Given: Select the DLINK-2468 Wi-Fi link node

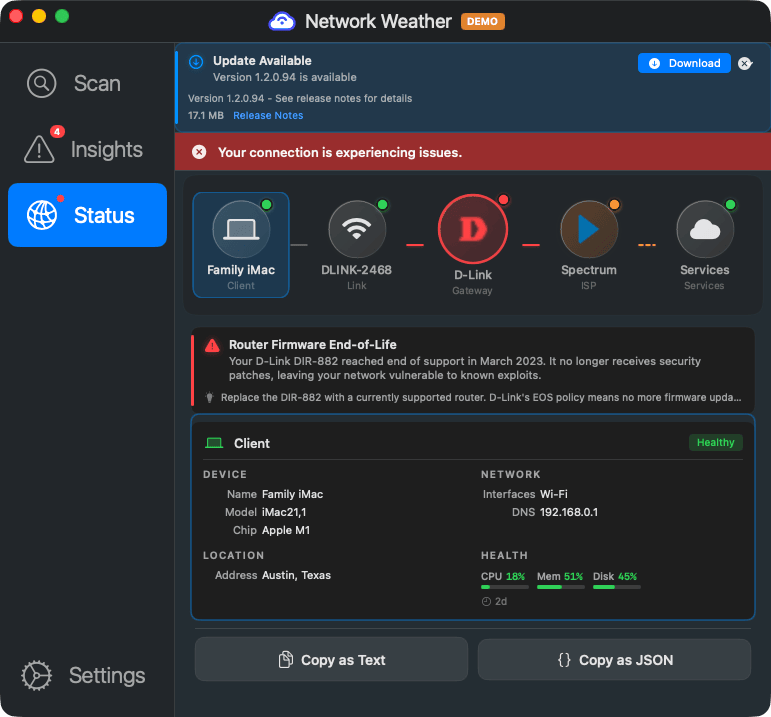Looking at the screenshot, I should [x=356, y=245].
